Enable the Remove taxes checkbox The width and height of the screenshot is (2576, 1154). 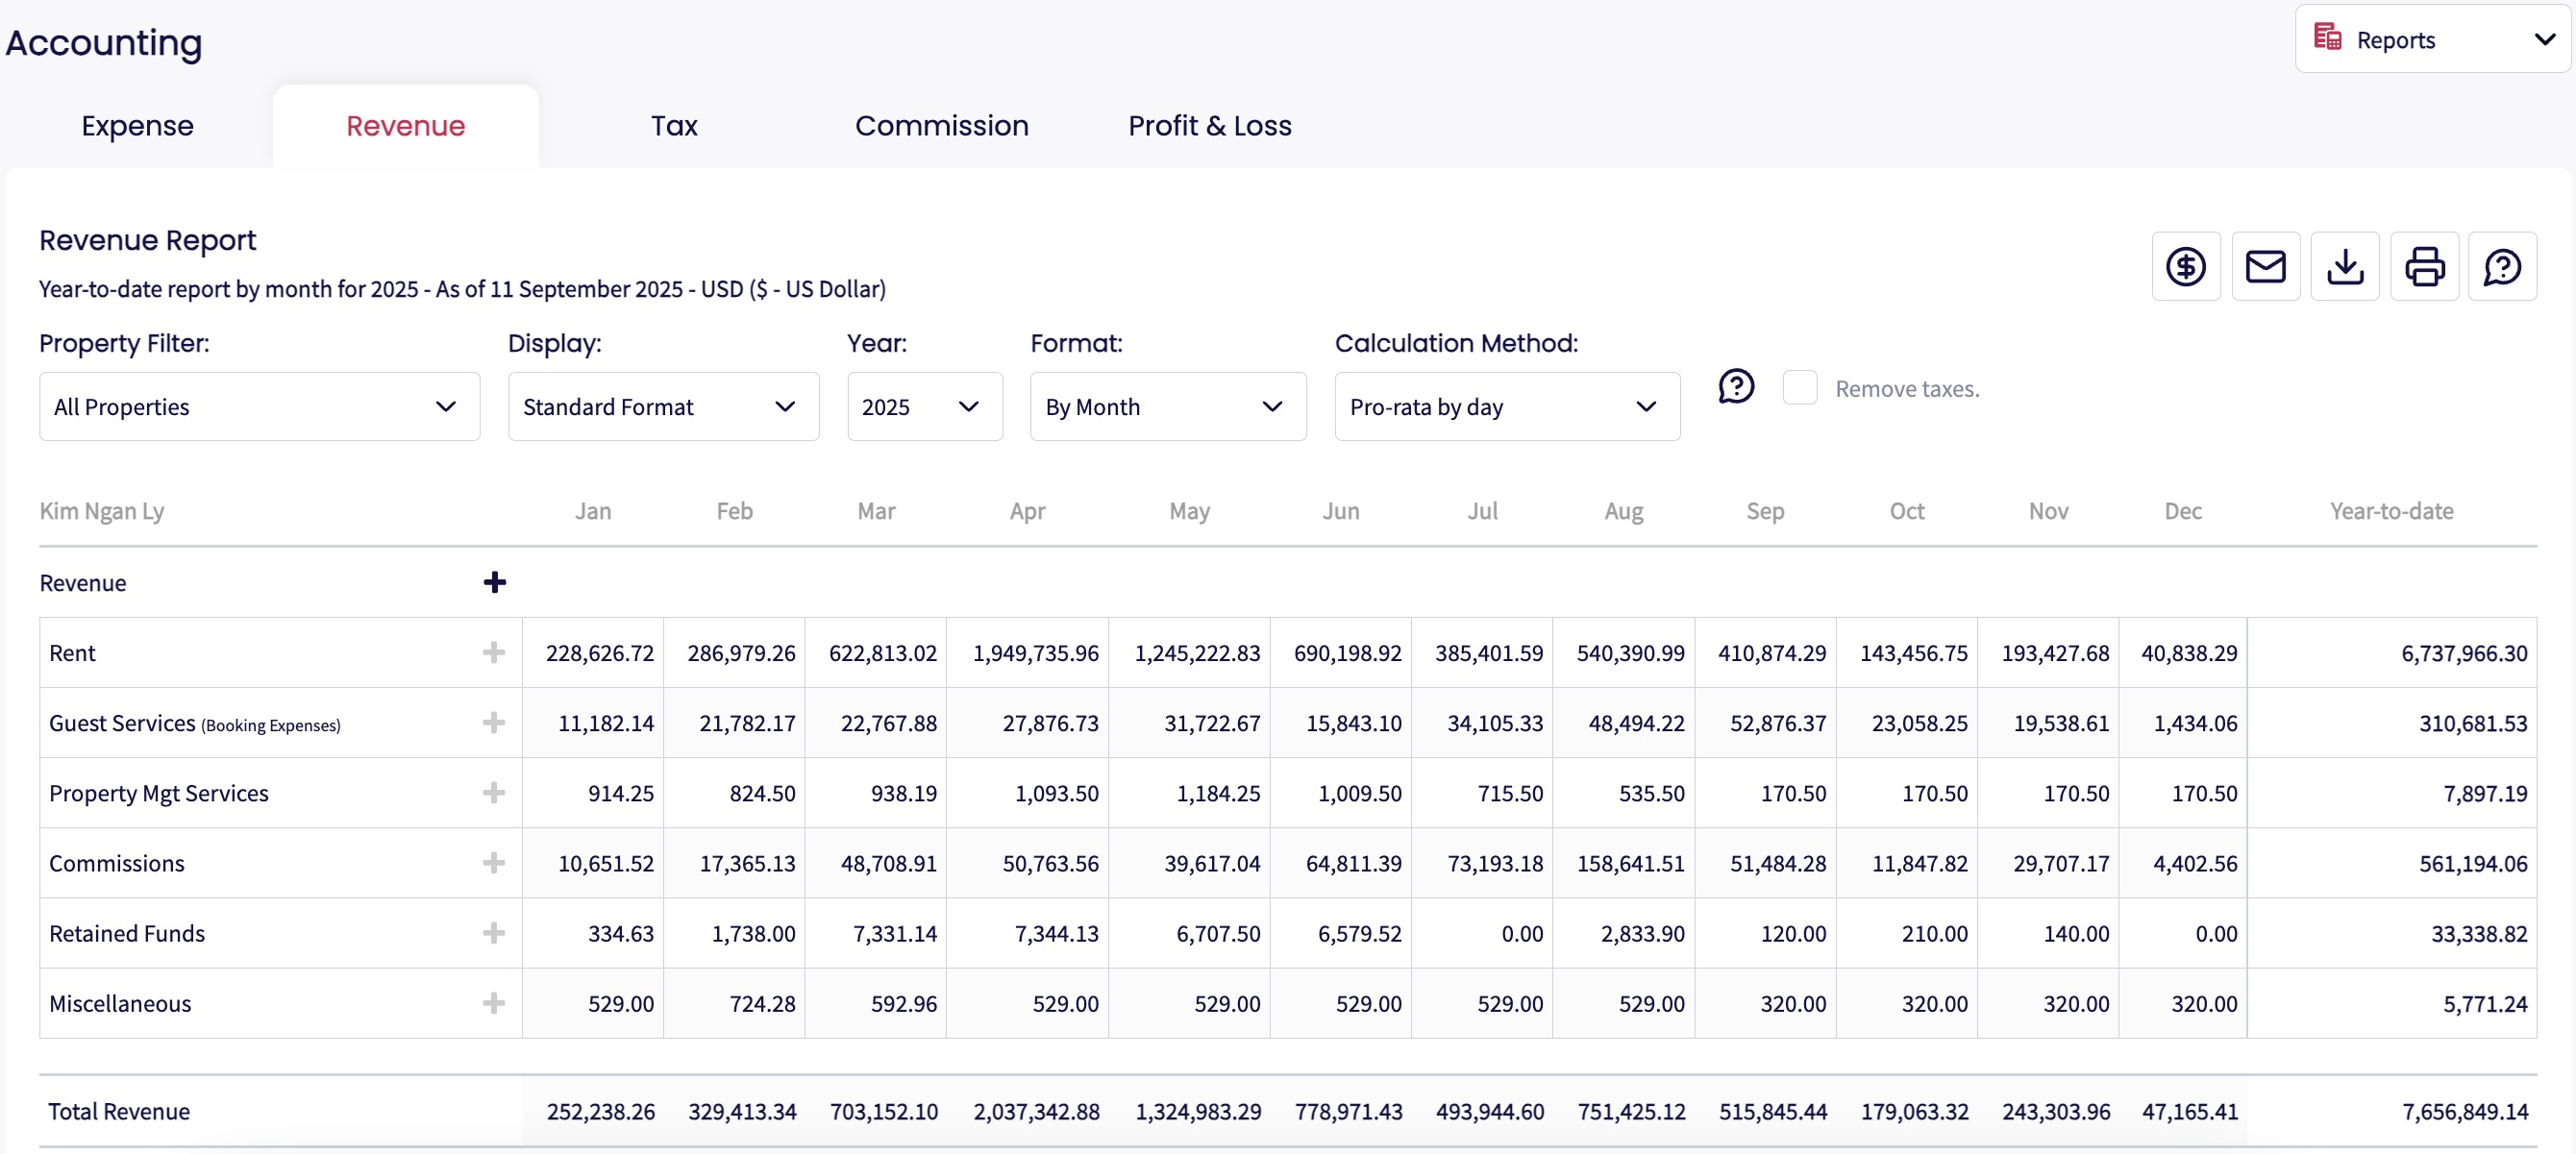click(1800, 388)
